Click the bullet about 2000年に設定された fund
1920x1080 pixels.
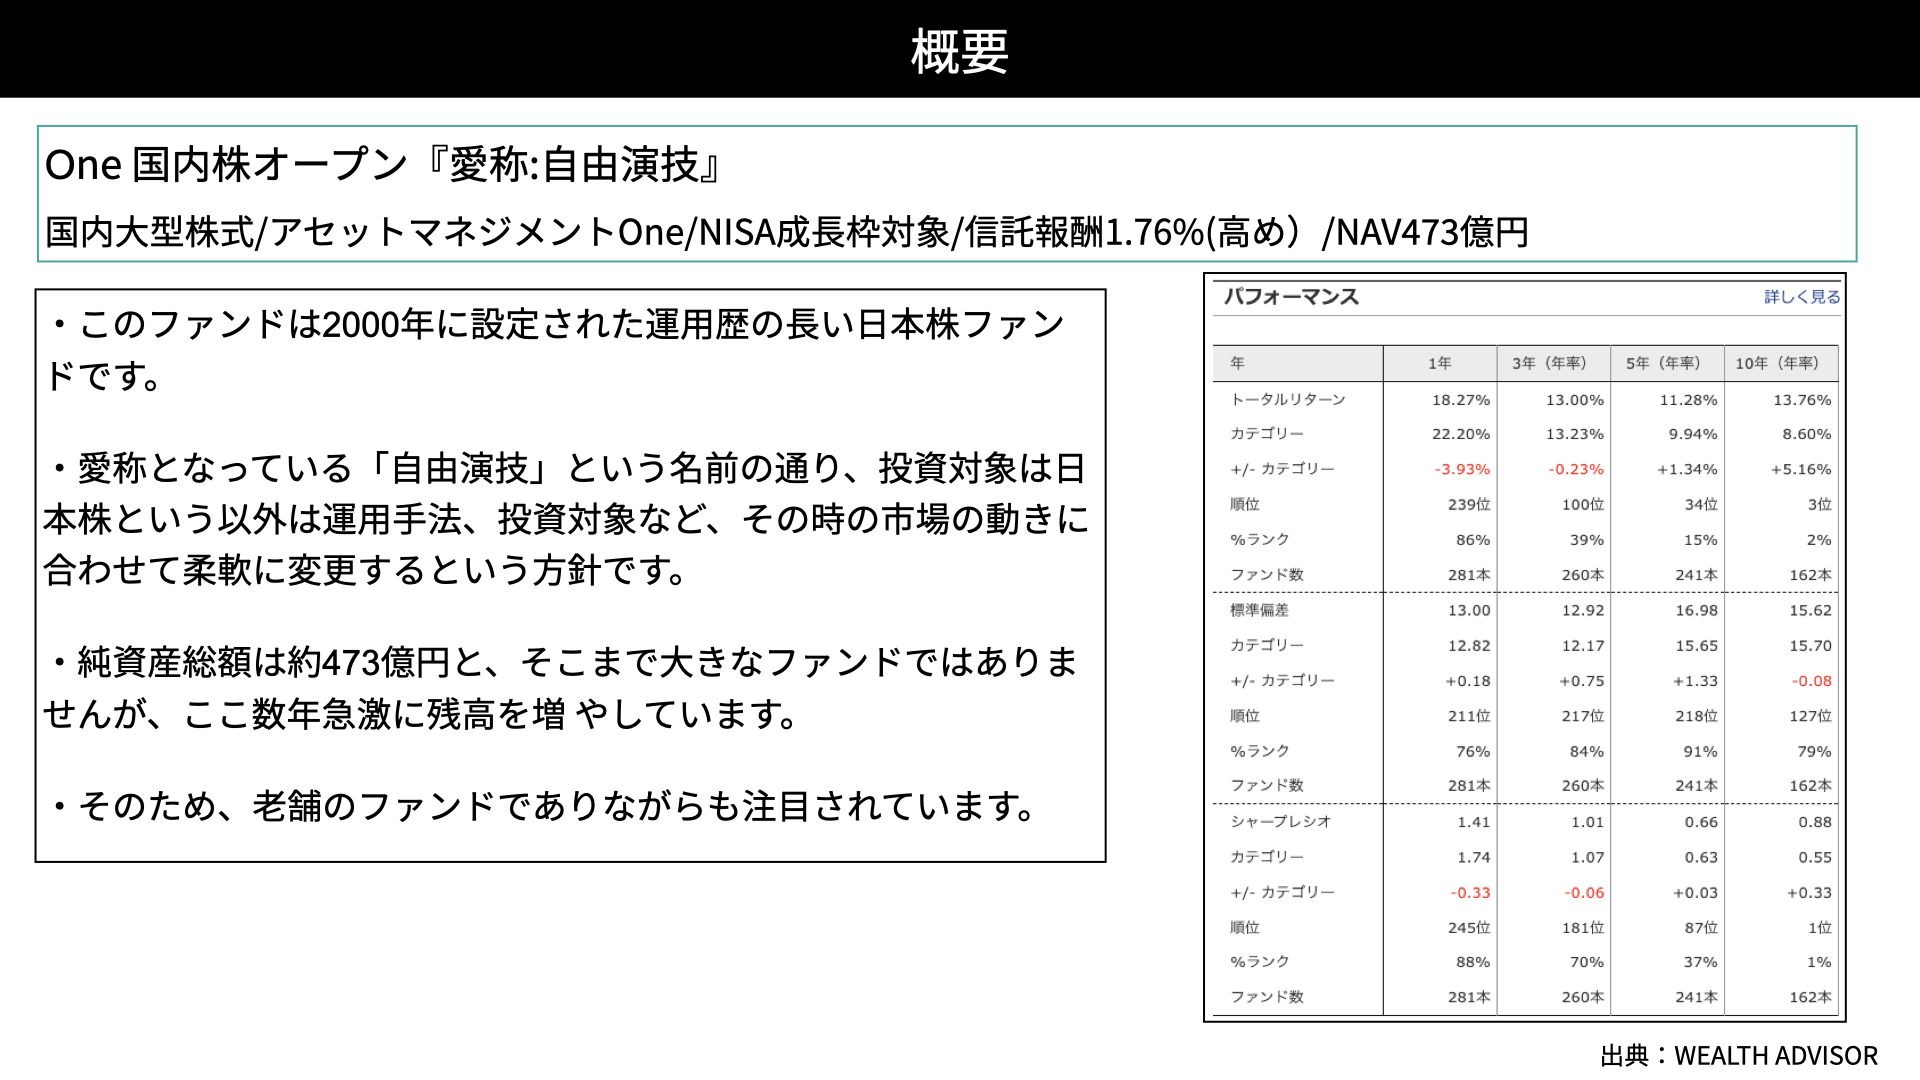pyautogui.click(x=555, y=349)
